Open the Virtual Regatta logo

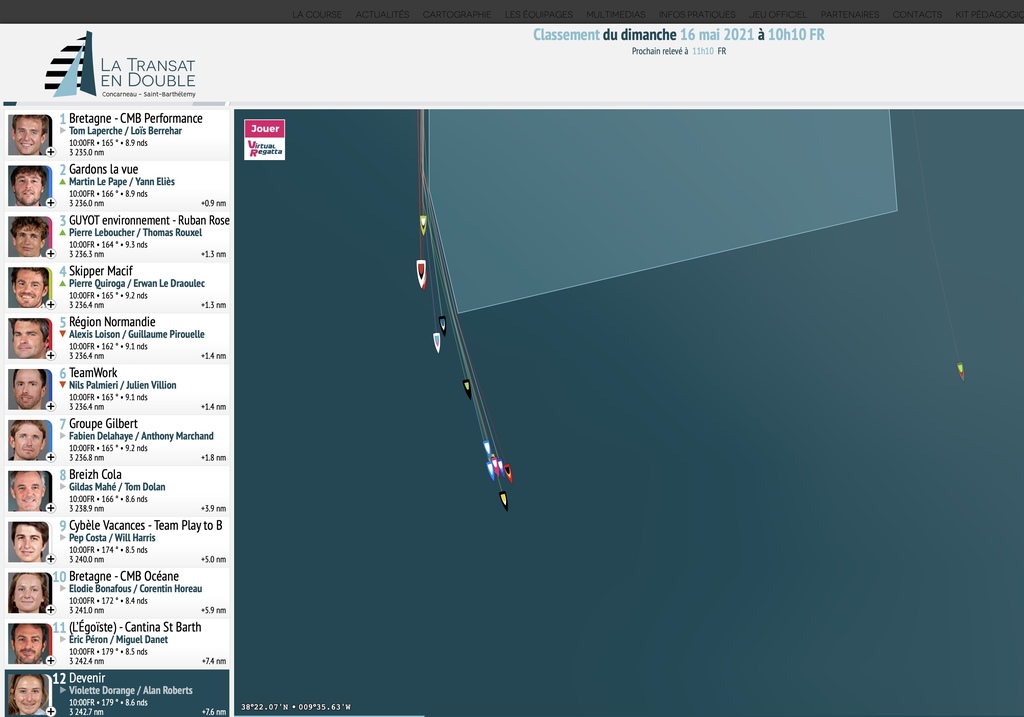pos(264,148)
